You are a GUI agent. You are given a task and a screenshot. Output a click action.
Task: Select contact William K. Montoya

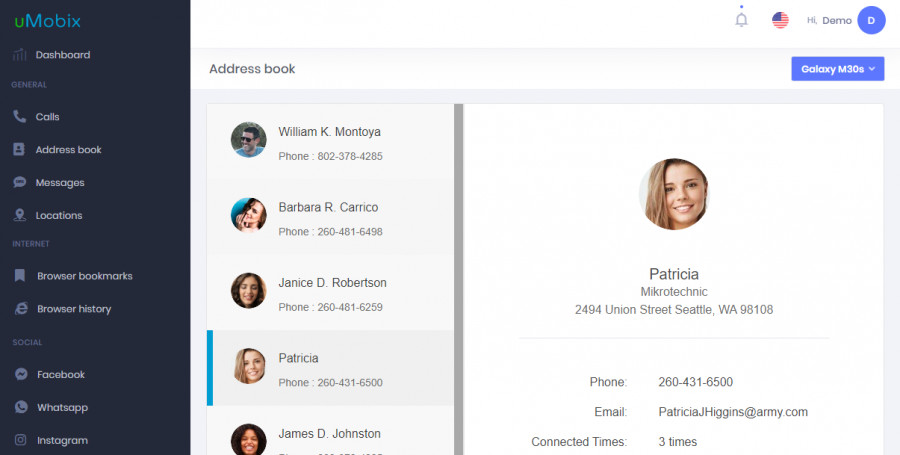[x=330, y=142]
